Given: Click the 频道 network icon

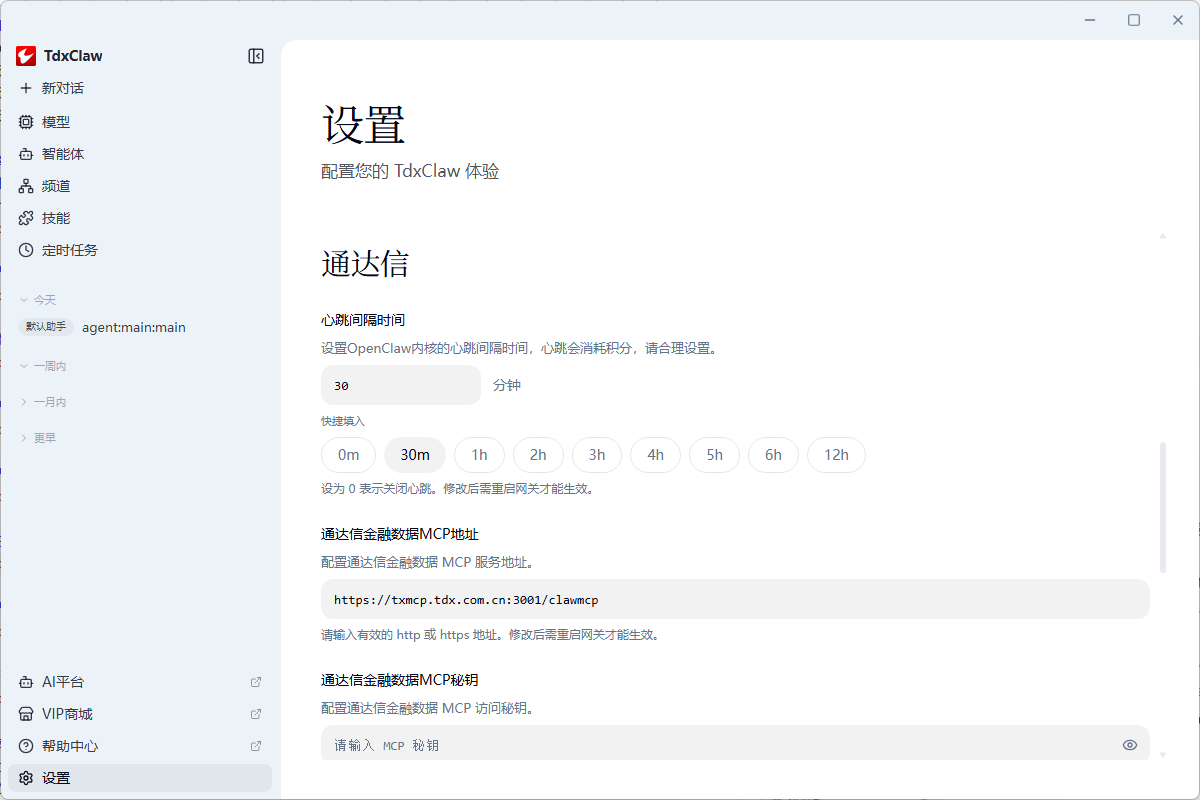Looking at the screenshot, I should (26, 186).
